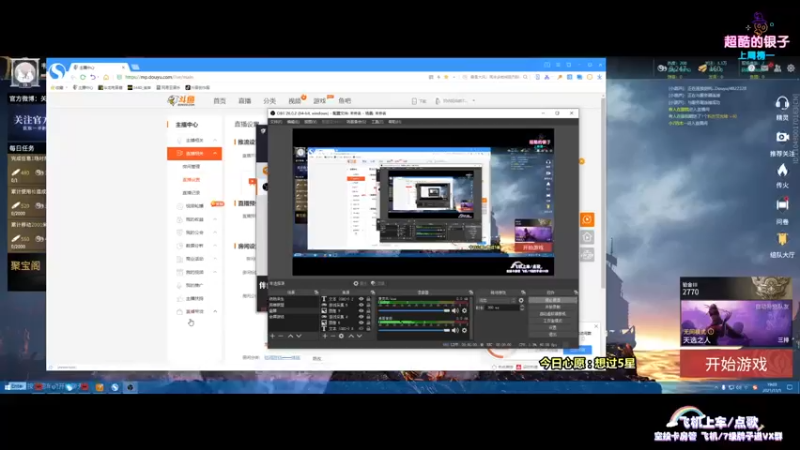This screenshot has height=450, width=800.
Task: Click the orange floating live button on Douyu page
Action: pos(587,219)
